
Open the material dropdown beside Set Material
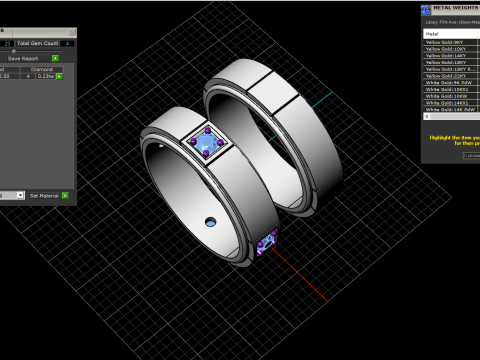tap(20, 195)
